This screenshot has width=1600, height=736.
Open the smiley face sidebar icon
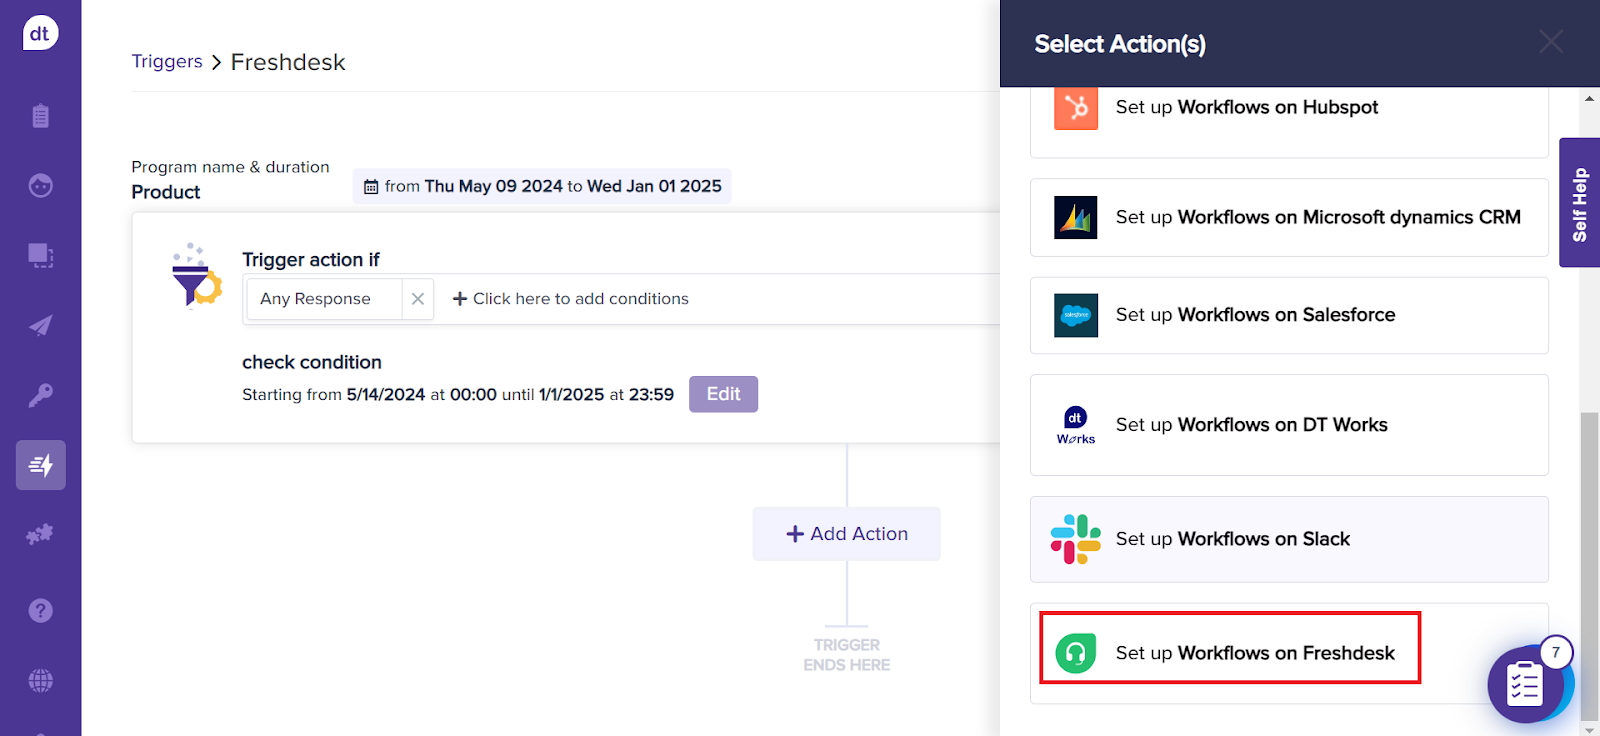click(x=40, y=186)
